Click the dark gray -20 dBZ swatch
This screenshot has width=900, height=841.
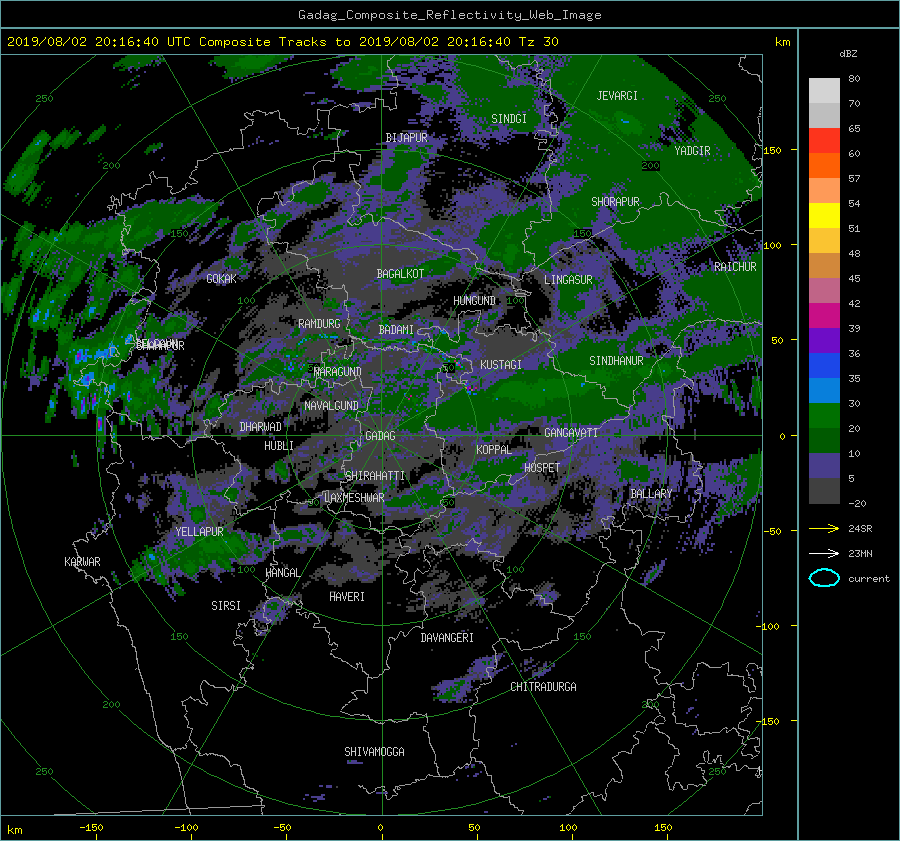click(824, 490)
